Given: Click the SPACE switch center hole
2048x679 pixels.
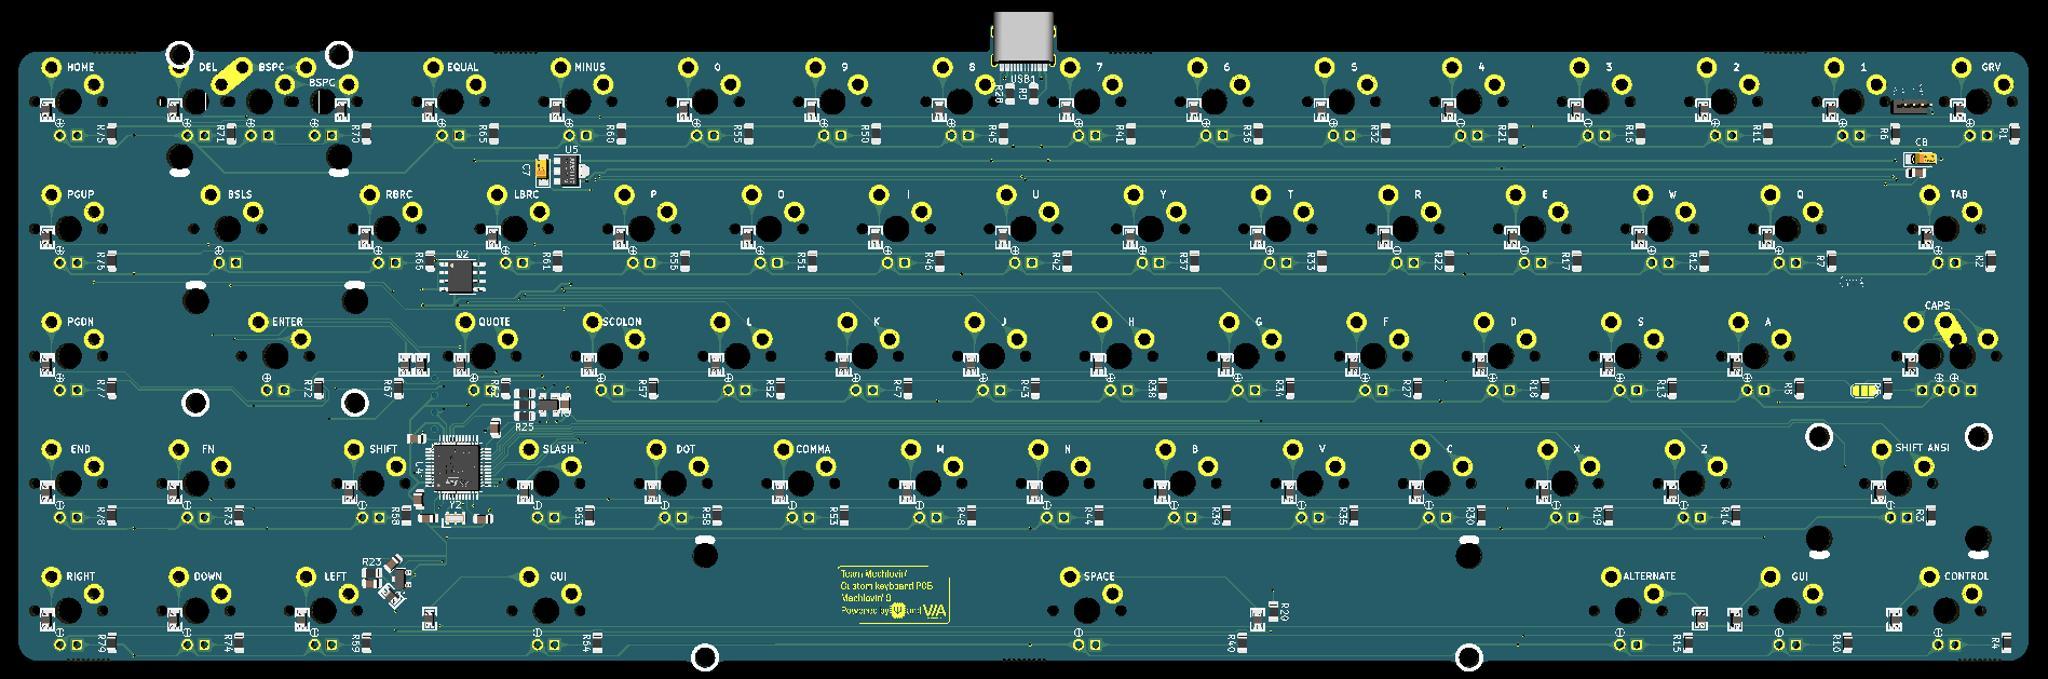Looking at the screenshot, I should tap(1087, 610).
